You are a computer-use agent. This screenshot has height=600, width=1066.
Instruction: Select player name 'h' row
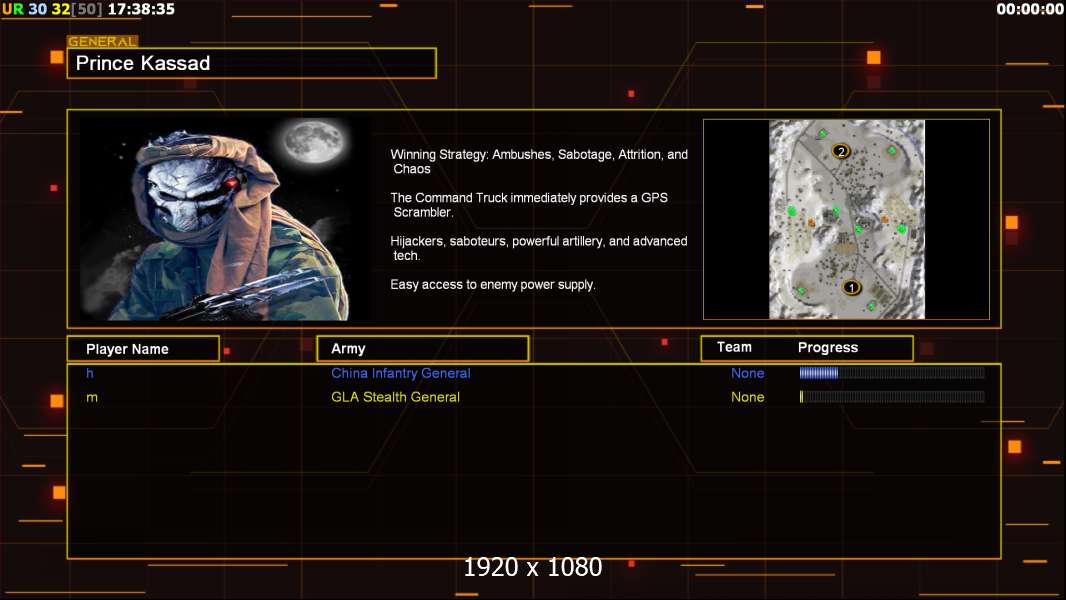pos(90,373)
